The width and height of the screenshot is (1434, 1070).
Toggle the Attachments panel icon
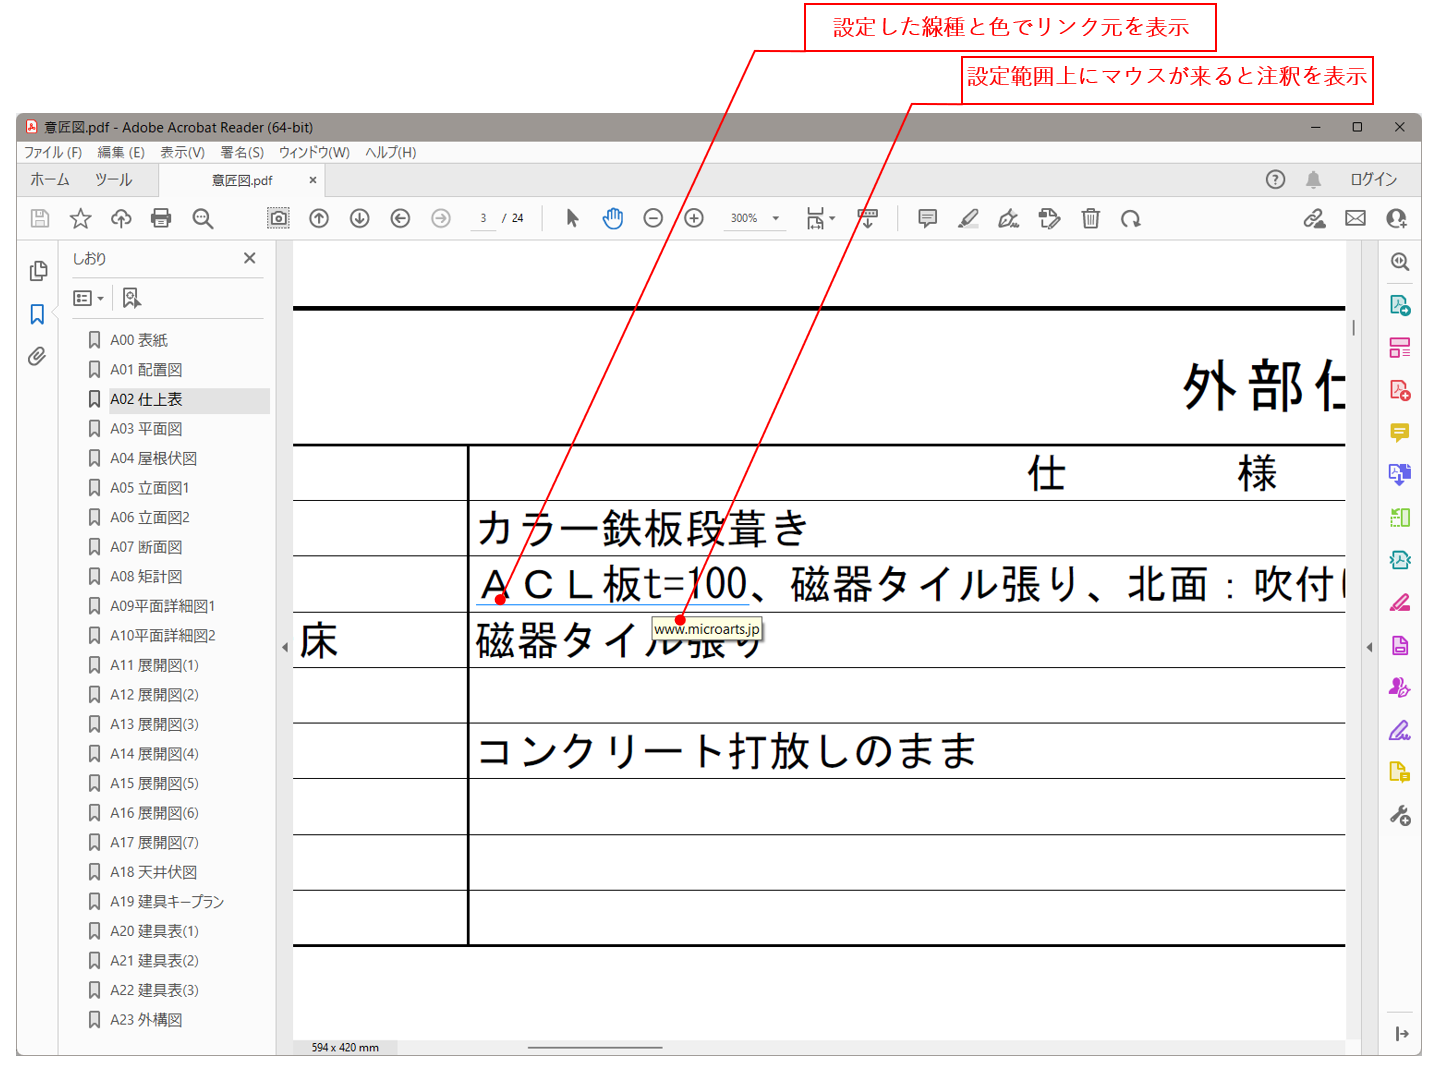[x=36, y=356]
